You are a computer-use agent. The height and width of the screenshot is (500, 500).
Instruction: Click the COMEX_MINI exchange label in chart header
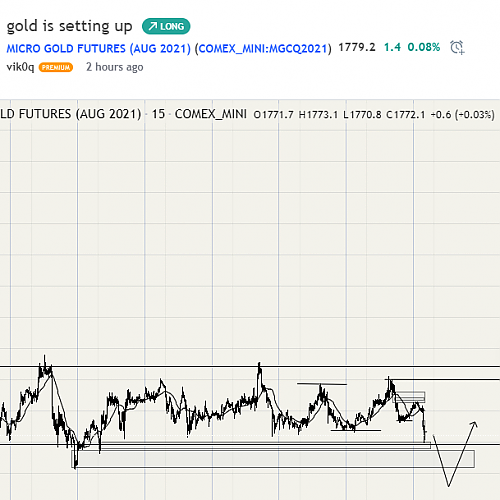[x=211, y=114]
